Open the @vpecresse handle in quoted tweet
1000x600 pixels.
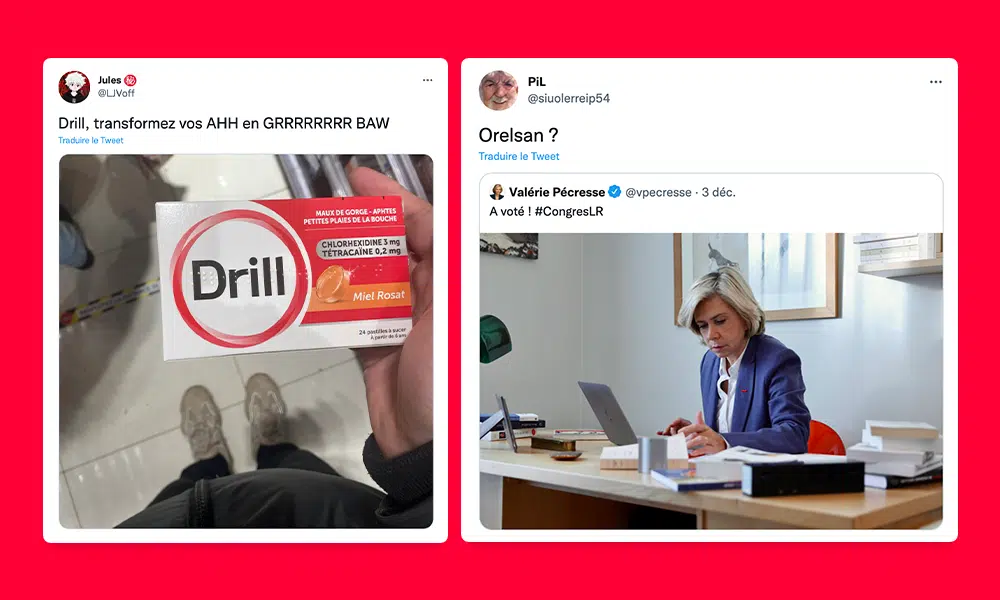[x=658, y=193]
